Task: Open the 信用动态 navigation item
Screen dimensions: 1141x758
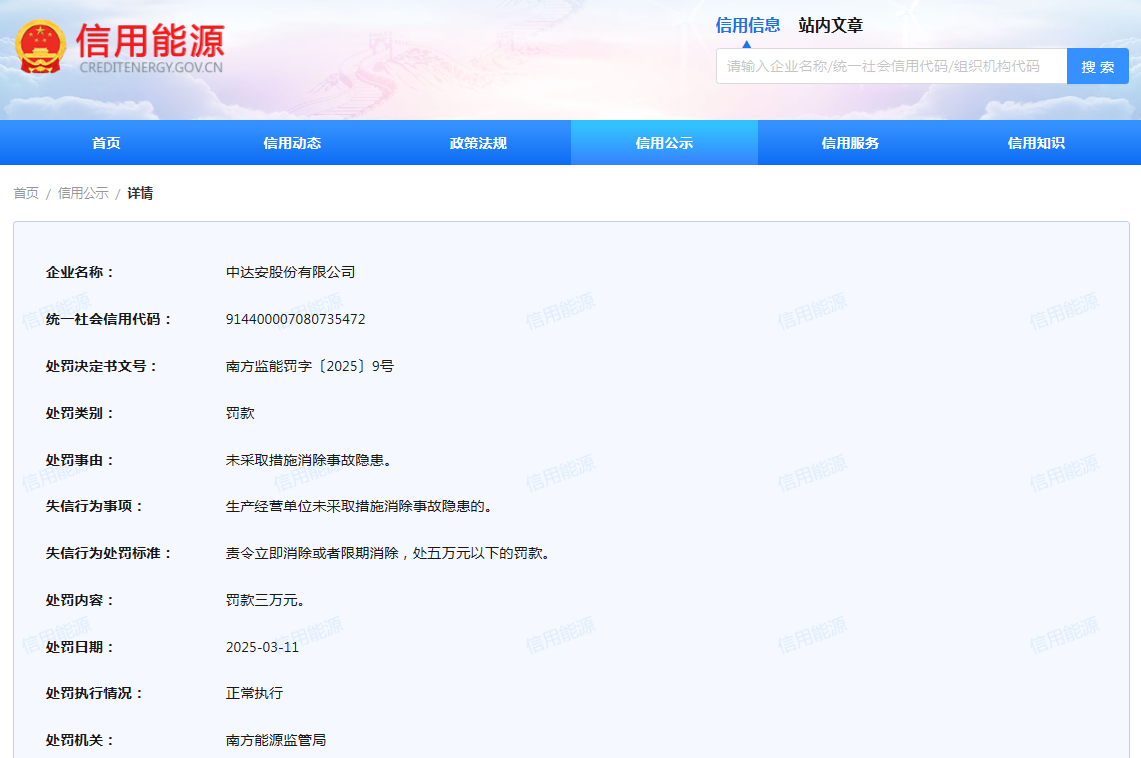Action: click(292, 143)
